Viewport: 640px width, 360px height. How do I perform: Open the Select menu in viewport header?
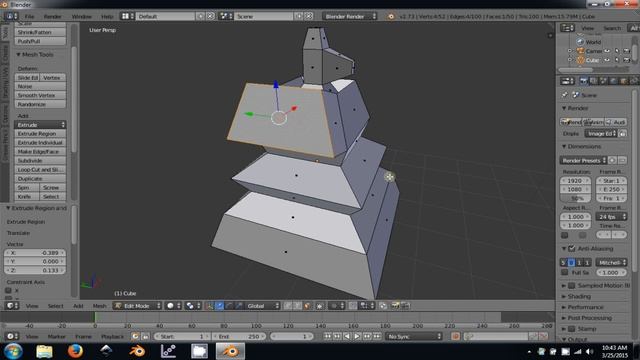[x=56, y=306]
